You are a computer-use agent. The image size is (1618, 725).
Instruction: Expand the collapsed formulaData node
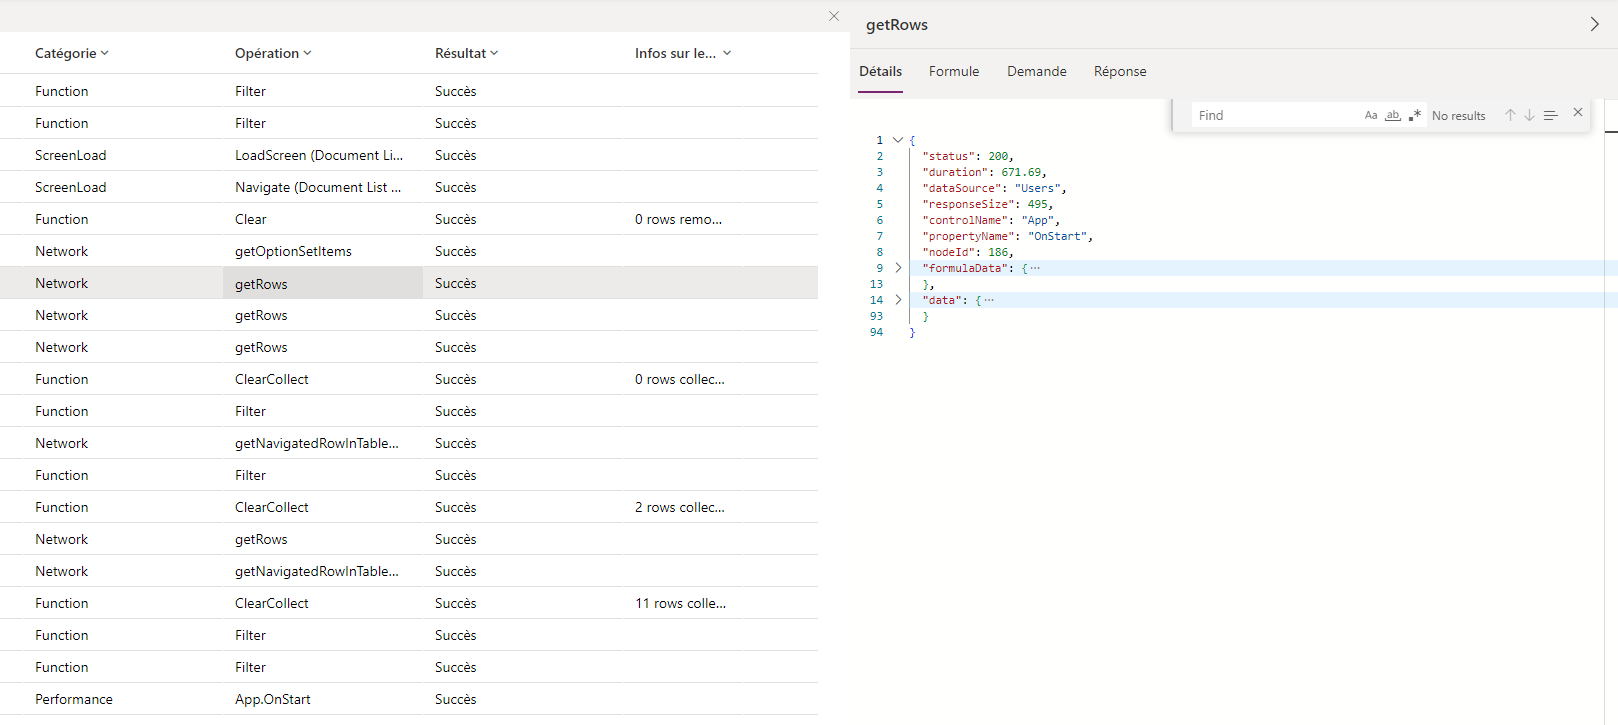tap(898, 268)
